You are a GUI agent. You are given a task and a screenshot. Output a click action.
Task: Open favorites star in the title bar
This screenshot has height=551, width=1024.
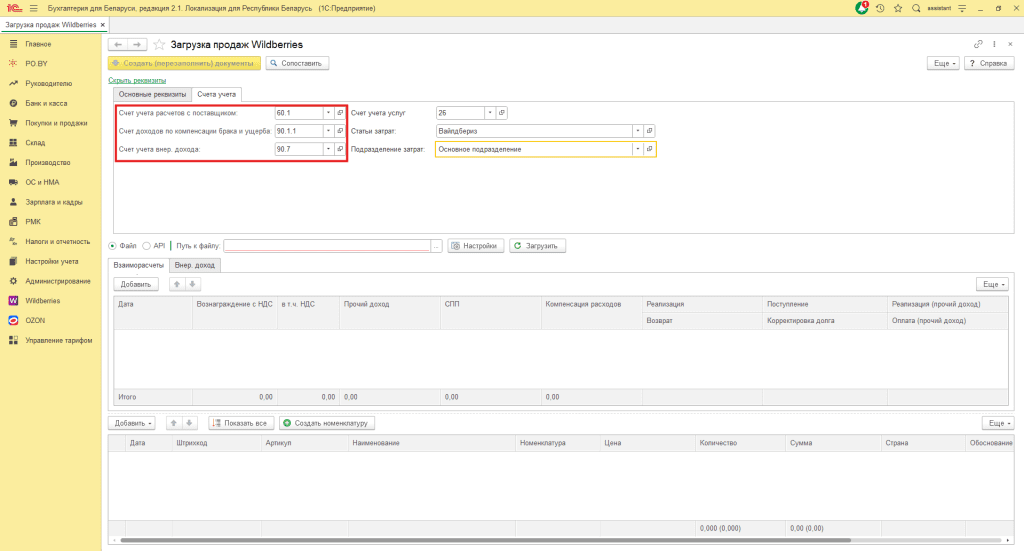[x=898, y=8]
